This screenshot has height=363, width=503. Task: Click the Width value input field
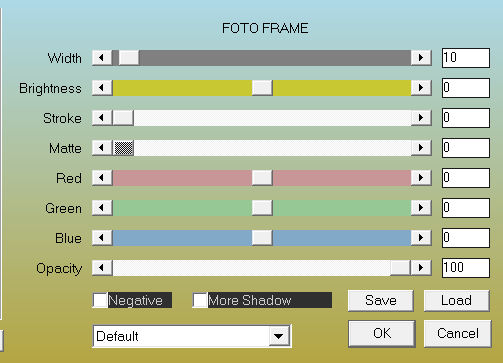tap(466, 58)
